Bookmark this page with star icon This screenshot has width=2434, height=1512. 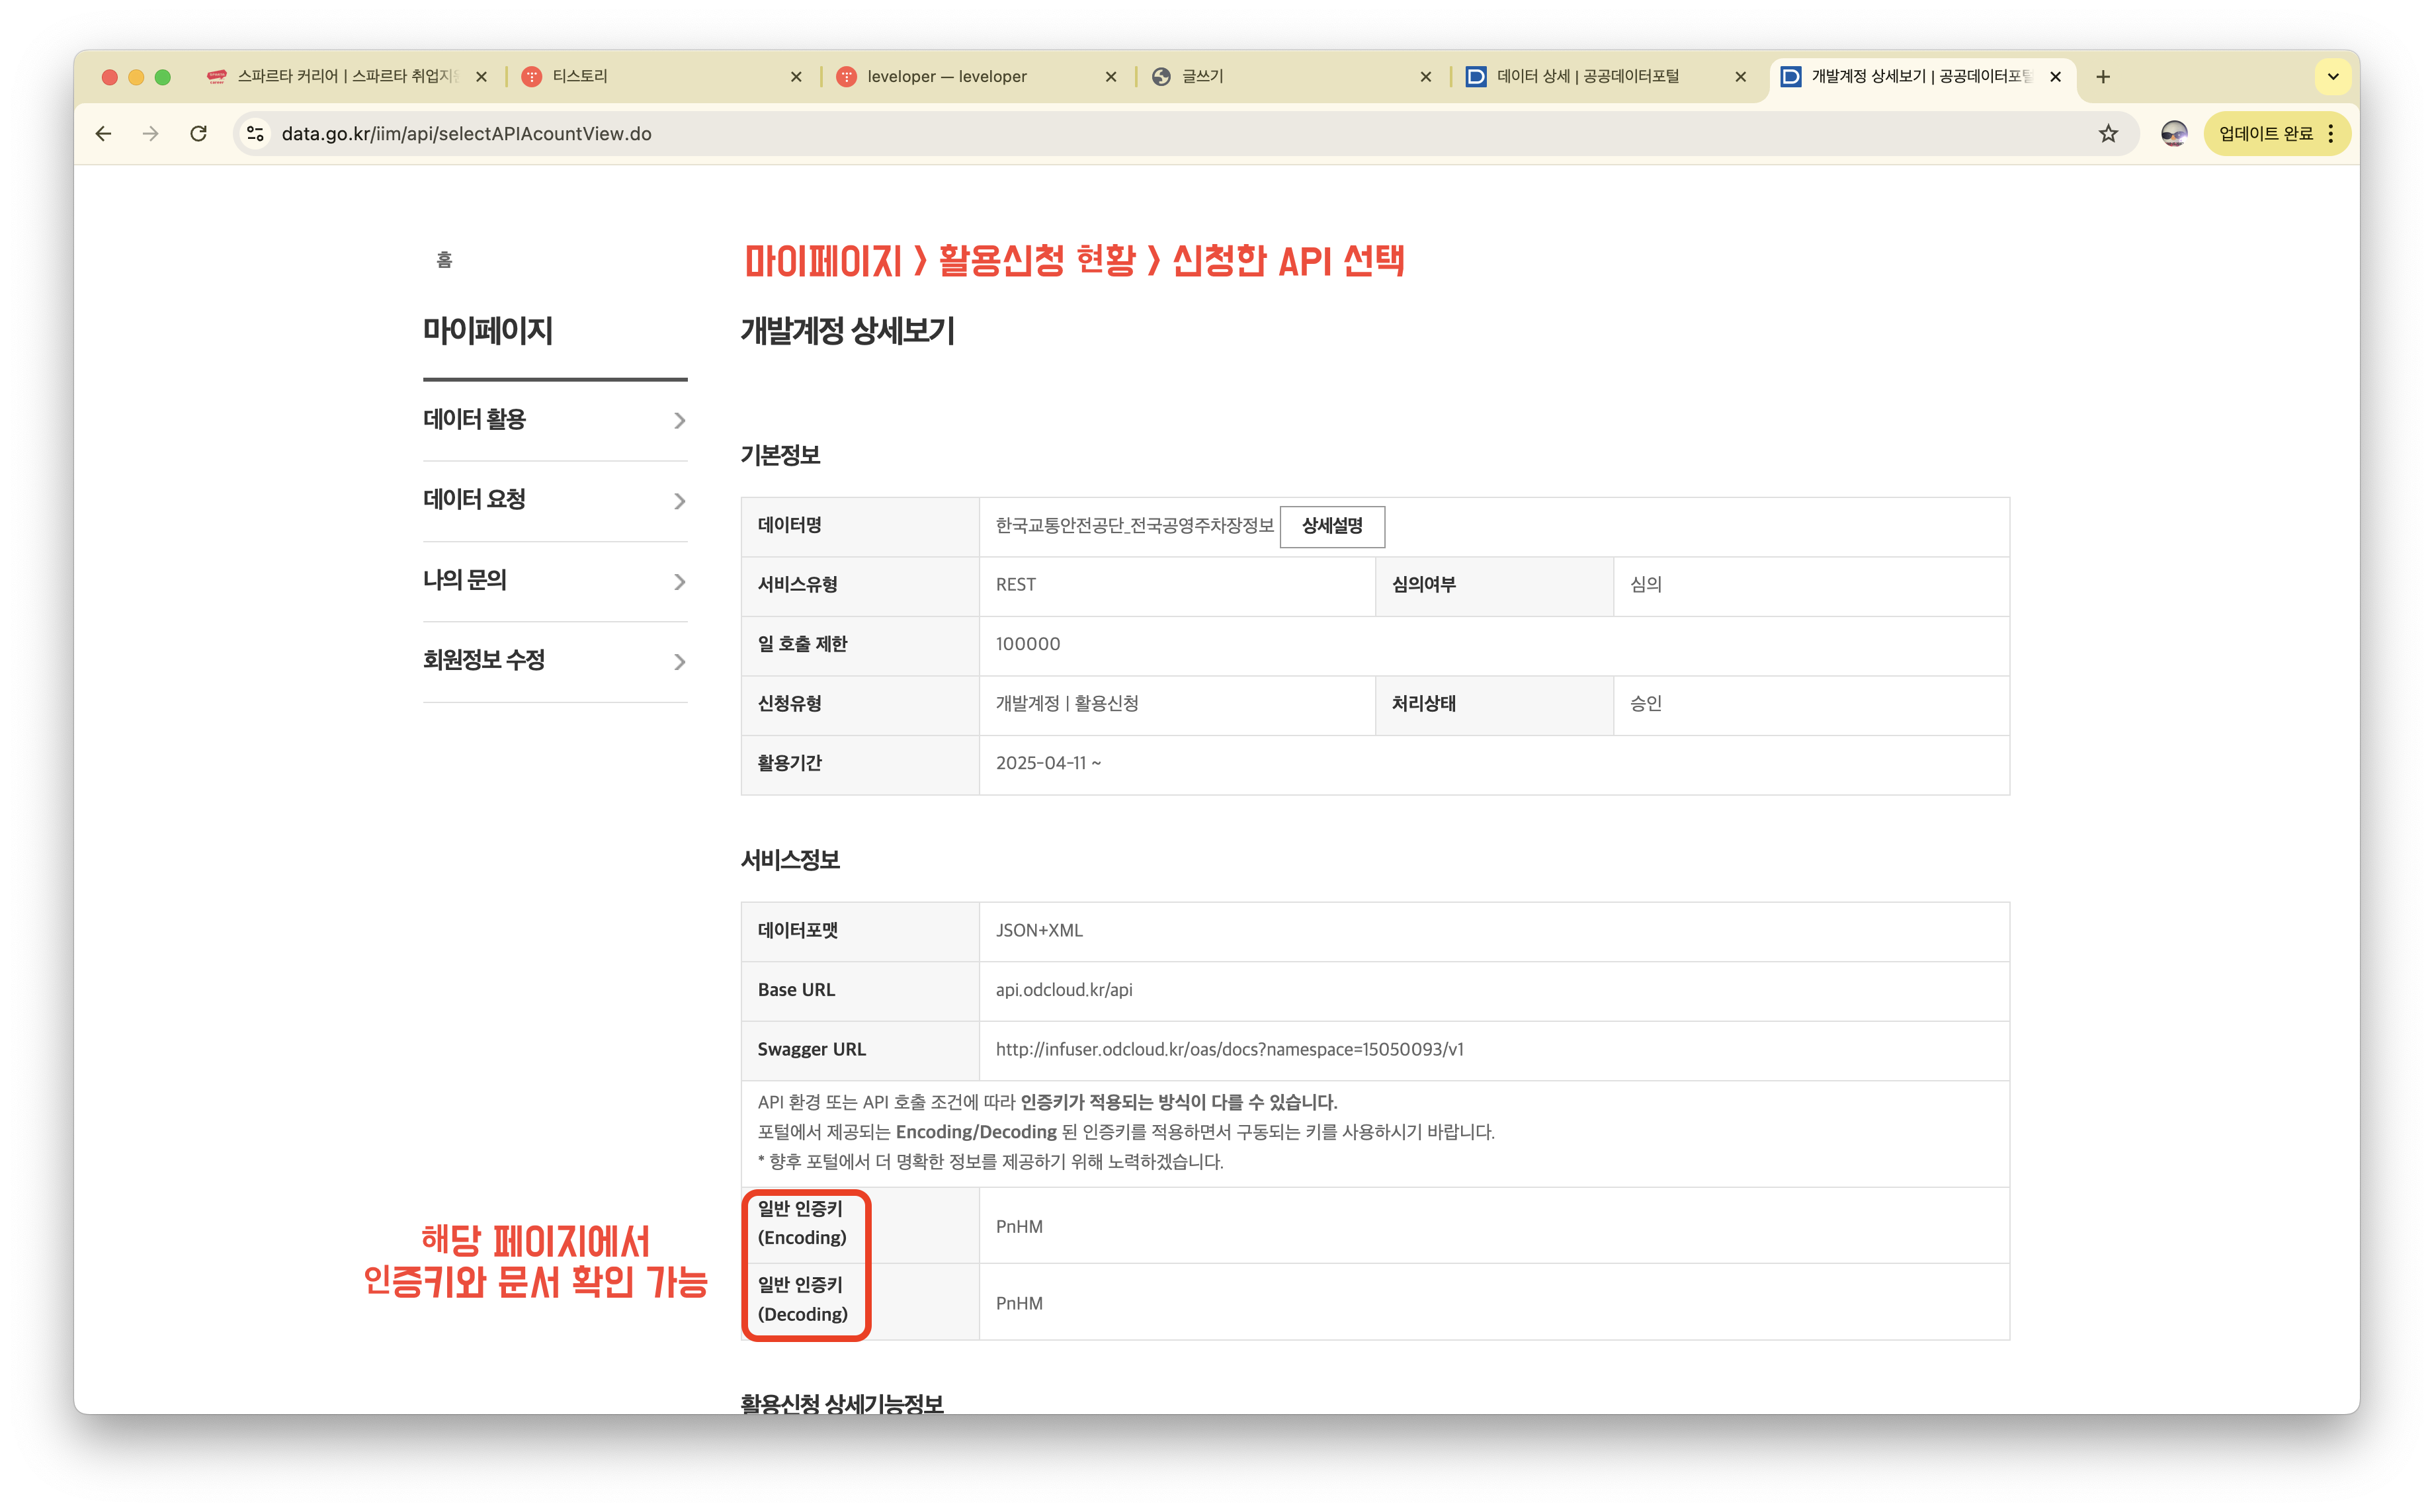[2108, 134]
